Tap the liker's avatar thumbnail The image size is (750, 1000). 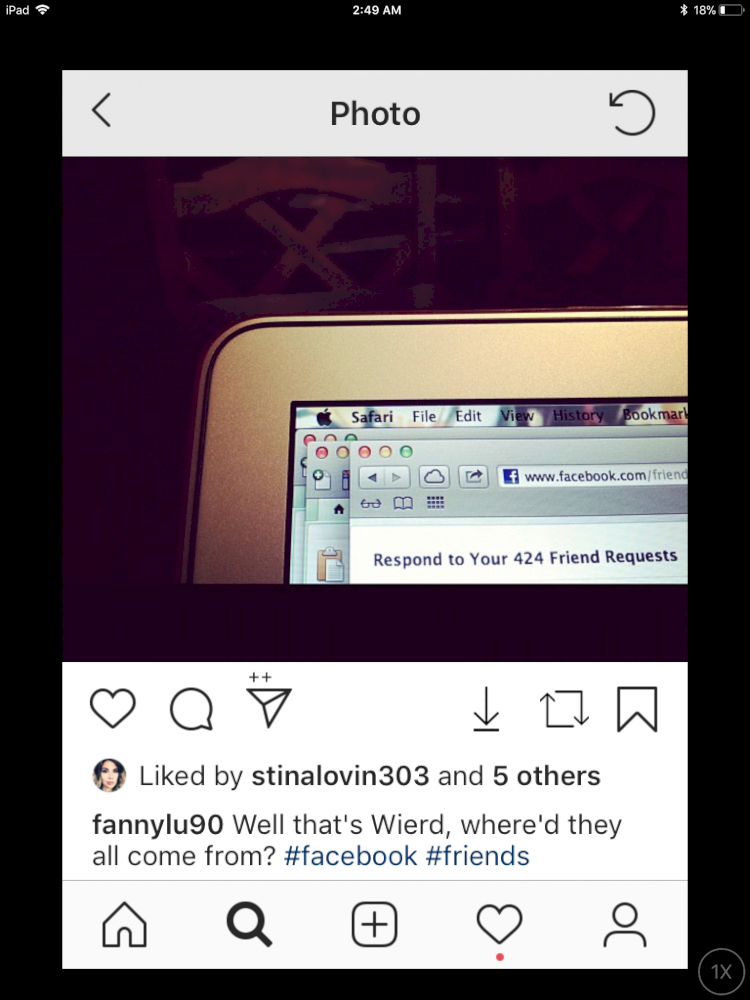coord(109,776)
